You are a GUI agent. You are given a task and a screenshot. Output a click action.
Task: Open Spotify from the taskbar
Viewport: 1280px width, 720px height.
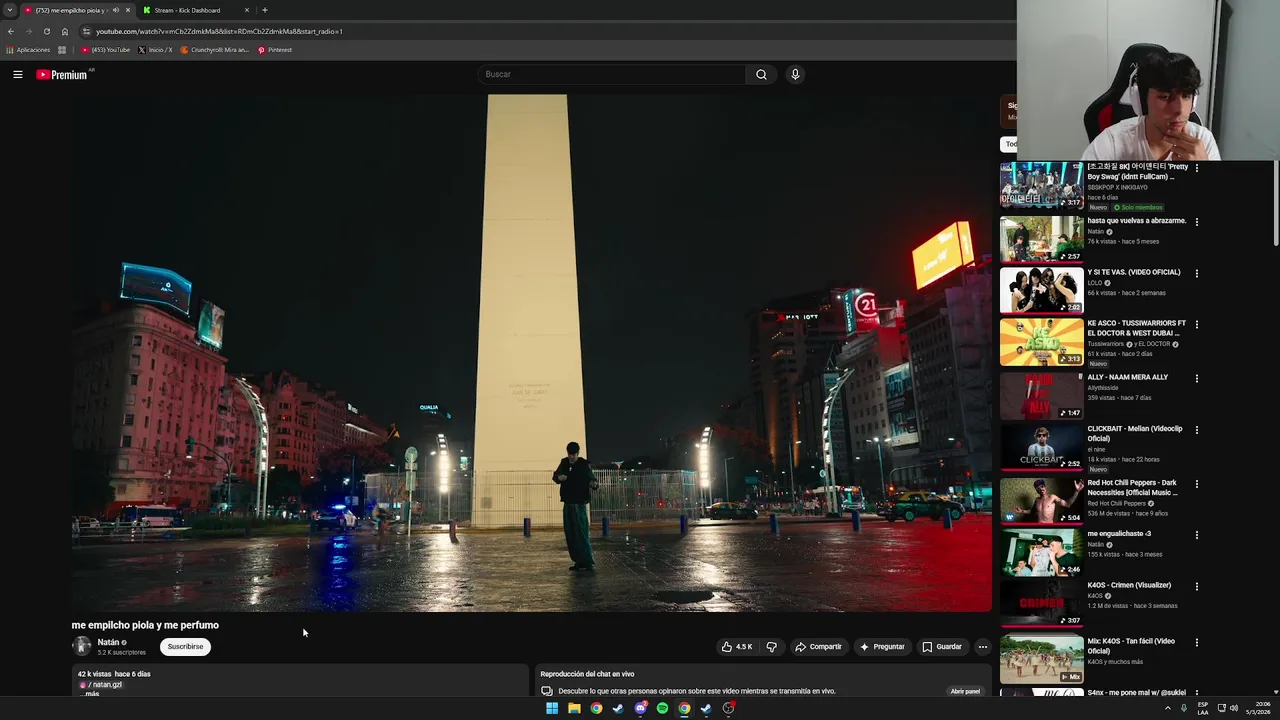coord(662,708)
